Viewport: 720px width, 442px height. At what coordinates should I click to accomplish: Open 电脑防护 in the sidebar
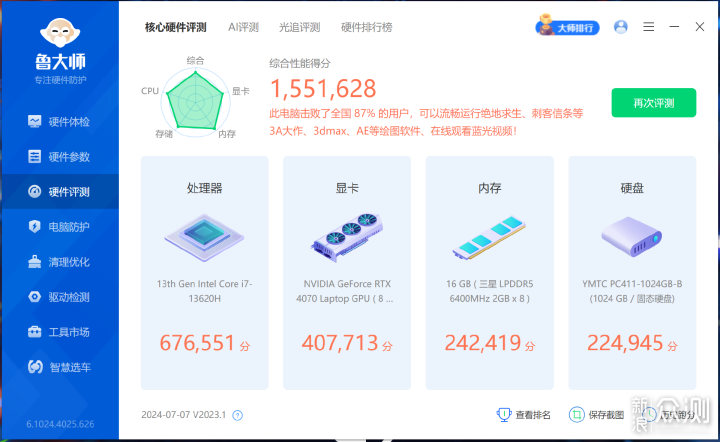[60, 226]
